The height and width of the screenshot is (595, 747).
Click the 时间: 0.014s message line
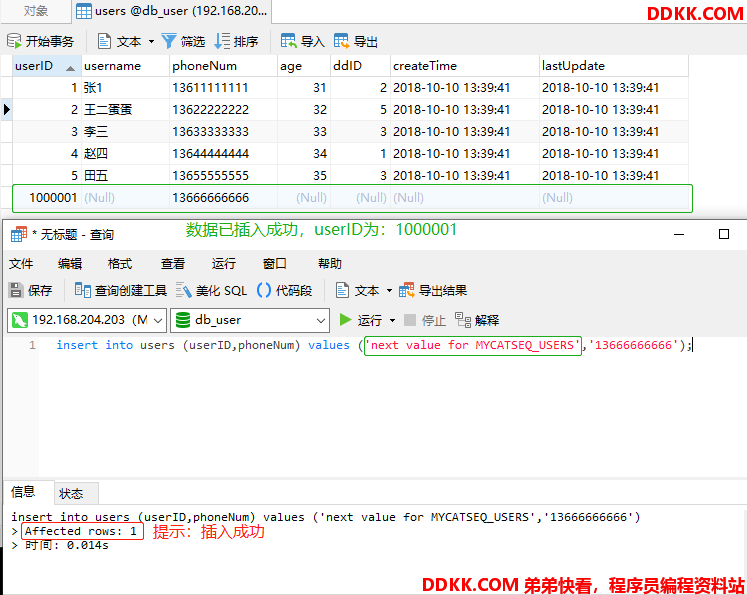pos(67,545)
